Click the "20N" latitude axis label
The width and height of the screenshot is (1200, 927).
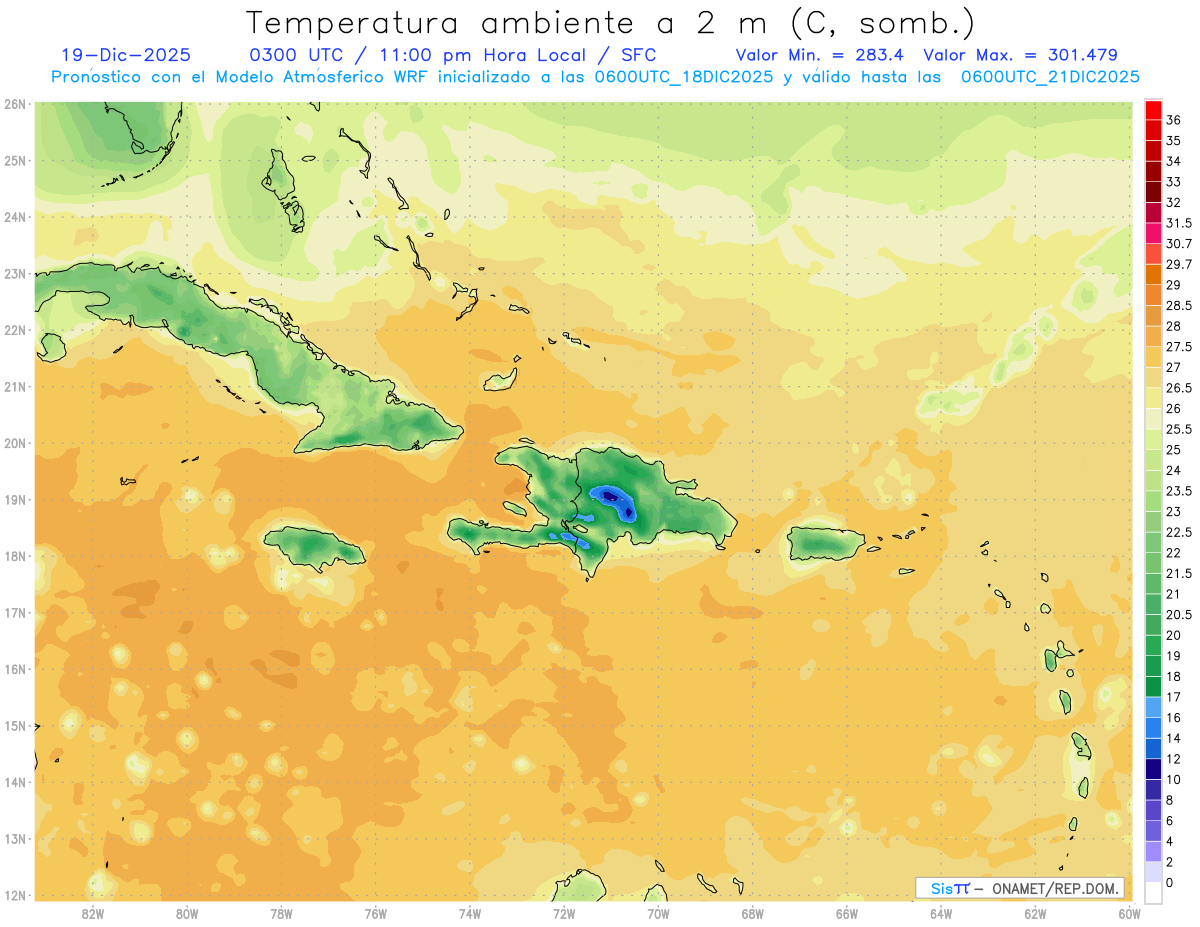click(x=14, y=443)
